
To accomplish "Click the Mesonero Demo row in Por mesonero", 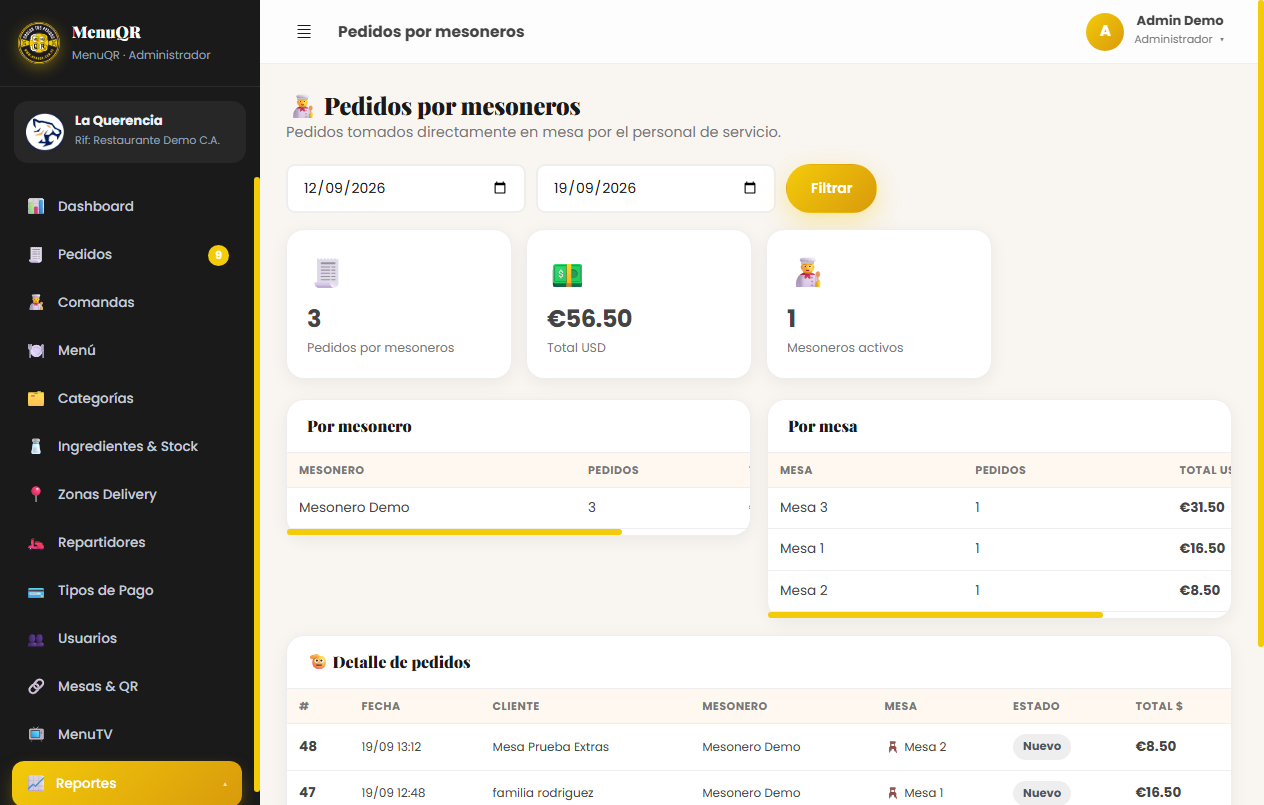I will tap(518, 508).
